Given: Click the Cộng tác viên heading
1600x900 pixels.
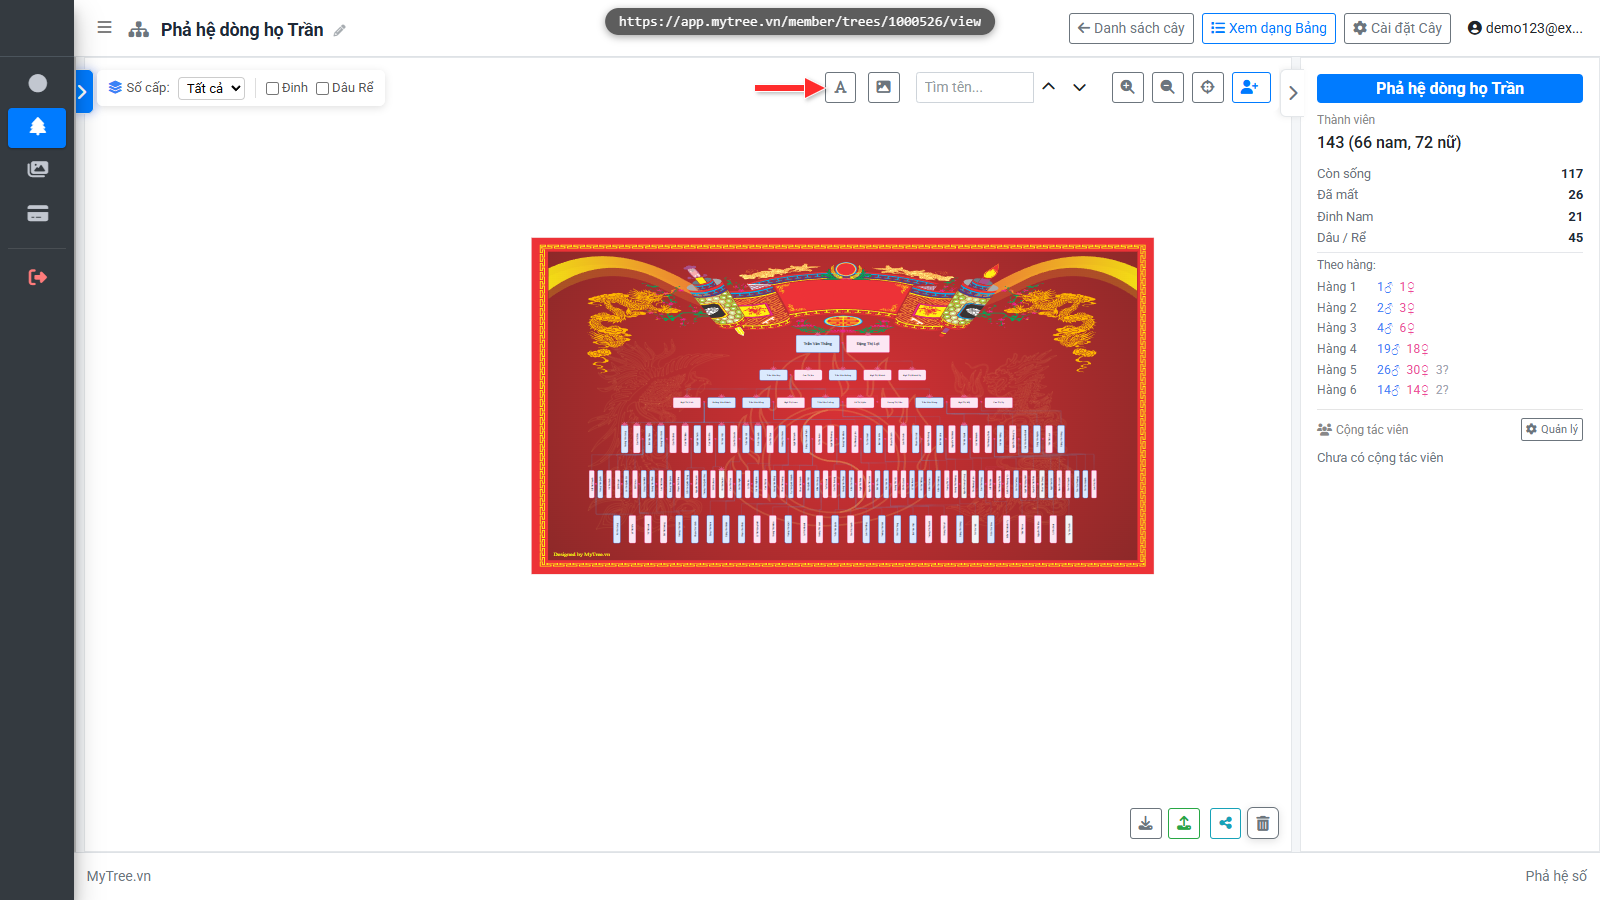Looking at the screenshot, I should click(1363, 430).
